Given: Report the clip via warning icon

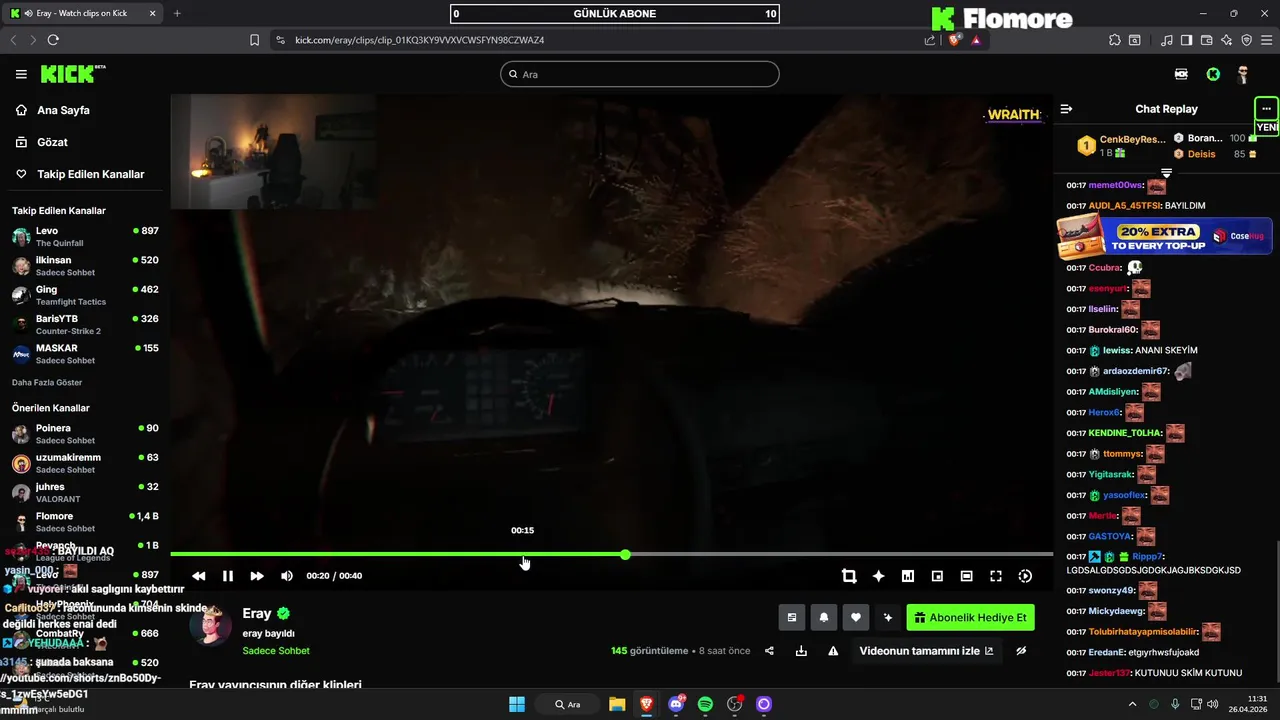Looking at the screenshot, I should (833, 651).
